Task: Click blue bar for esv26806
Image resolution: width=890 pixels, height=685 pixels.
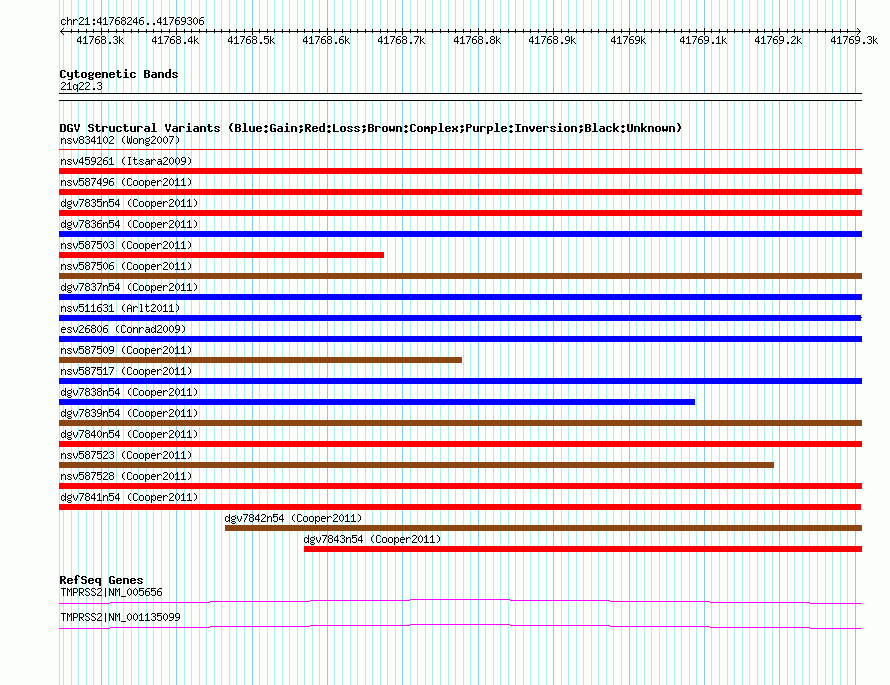Action: coord(460,339)
